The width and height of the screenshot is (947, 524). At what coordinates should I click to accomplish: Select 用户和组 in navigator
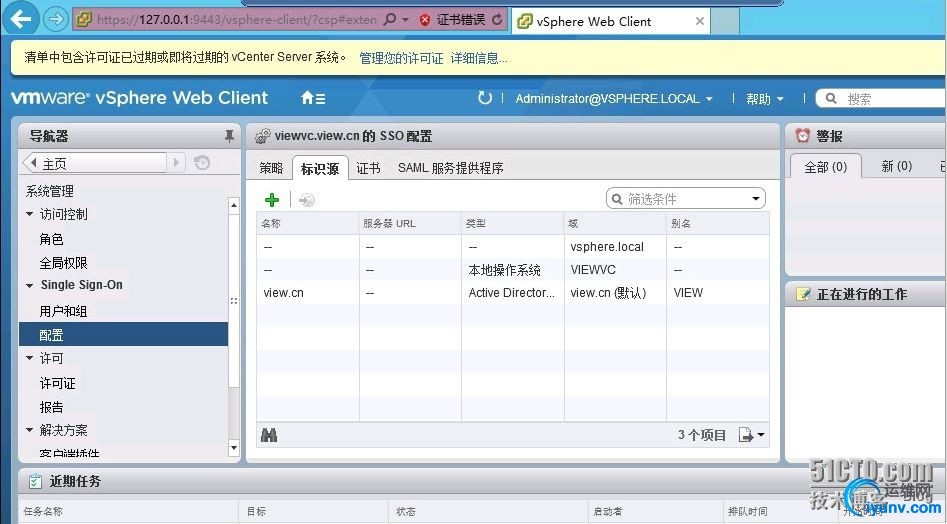point(63,311)
